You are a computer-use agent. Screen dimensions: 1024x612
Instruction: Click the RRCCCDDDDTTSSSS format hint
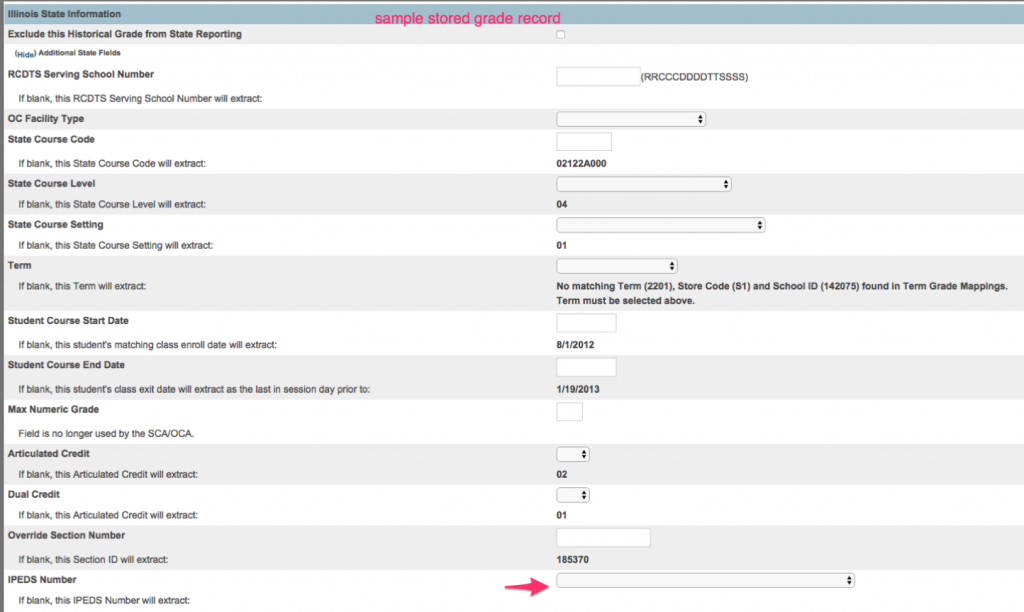tap(694, 77)
